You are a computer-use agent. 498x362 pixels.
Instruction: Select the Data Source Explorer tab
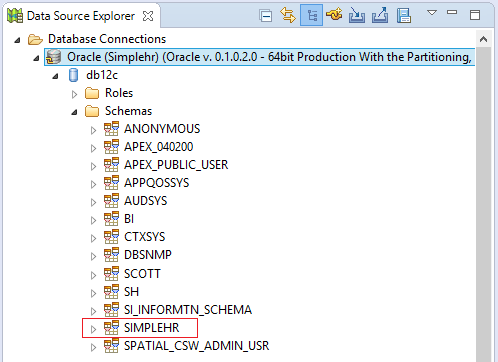81,16
